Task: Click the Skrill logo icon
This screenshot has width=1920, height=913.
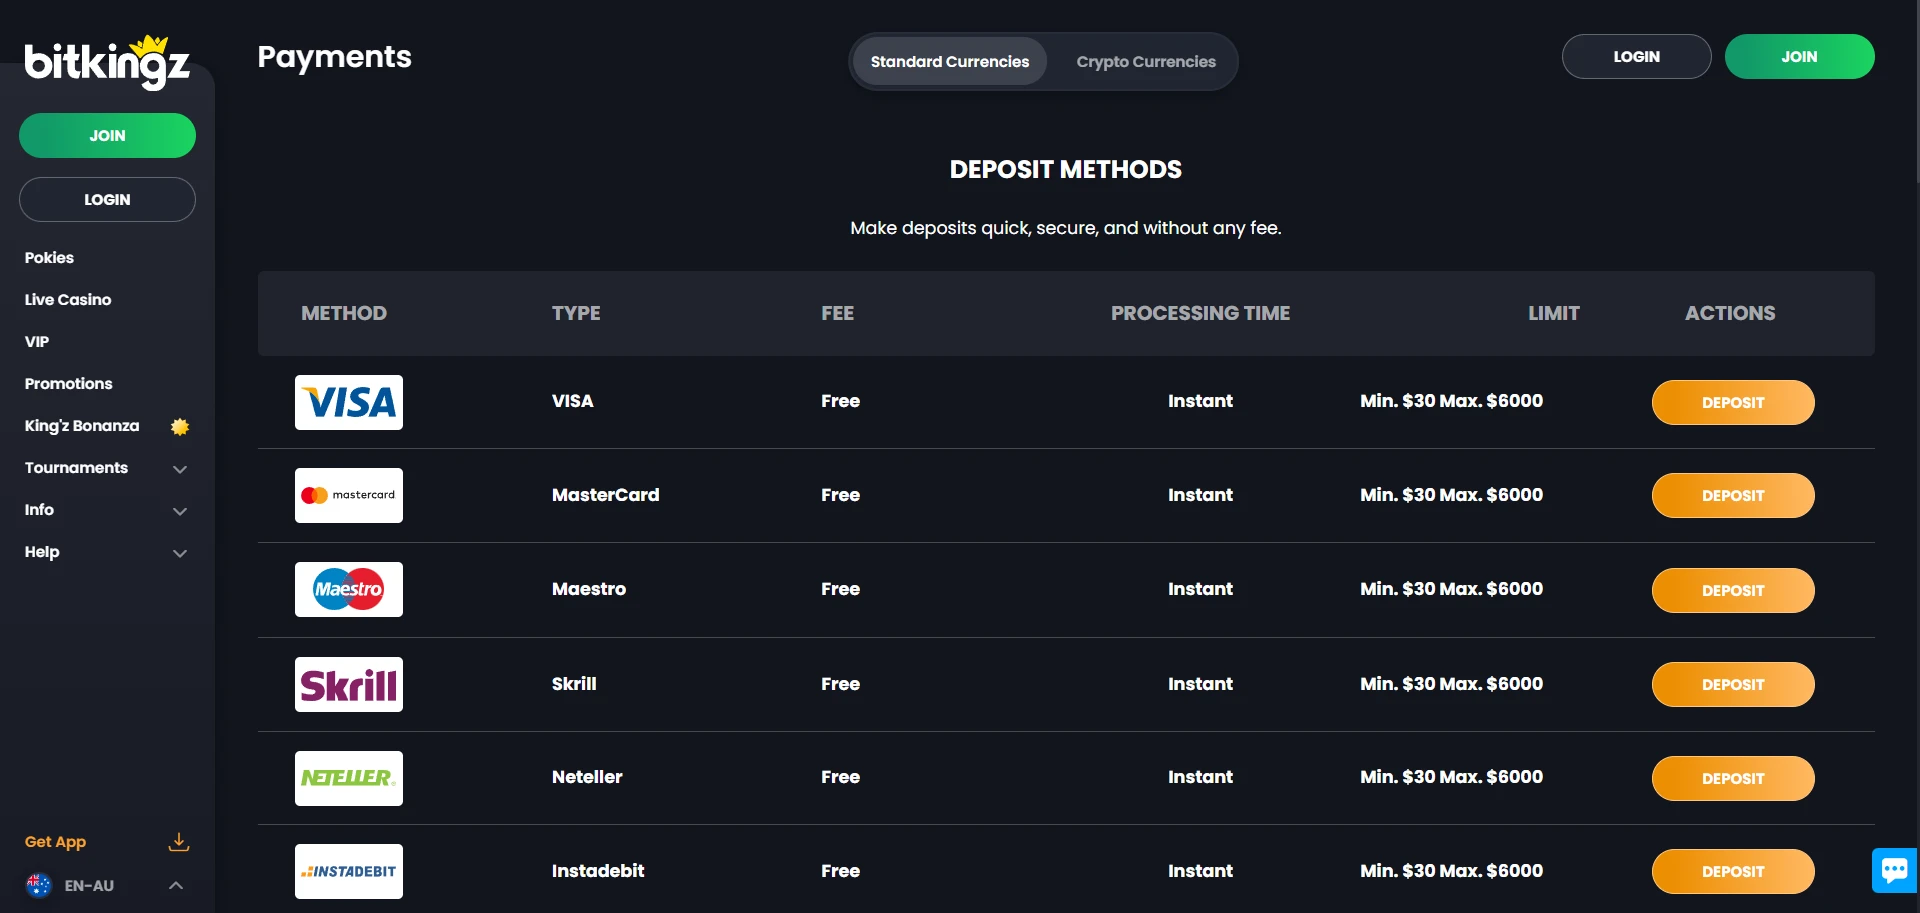Action: click(x=349, y=684)
